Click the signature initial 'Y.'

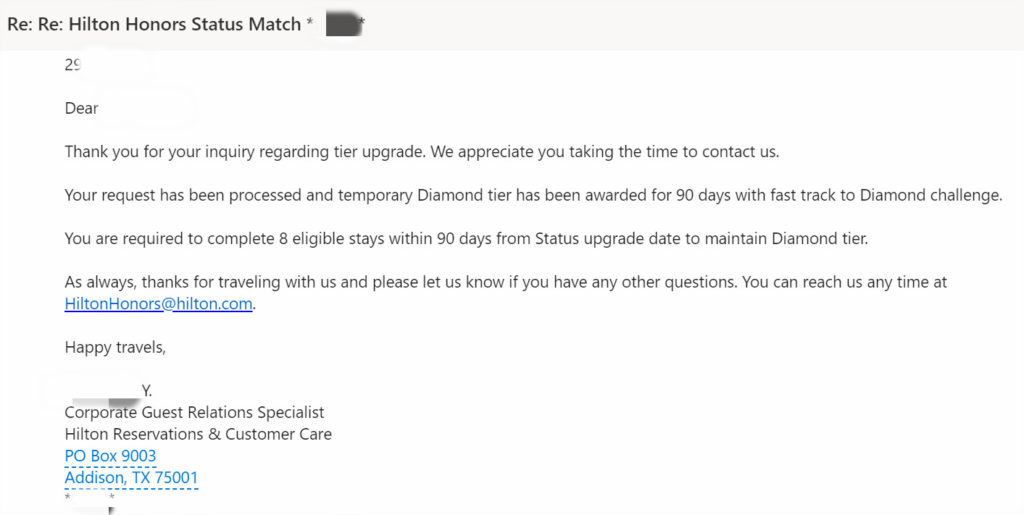(x=147, y=391)
